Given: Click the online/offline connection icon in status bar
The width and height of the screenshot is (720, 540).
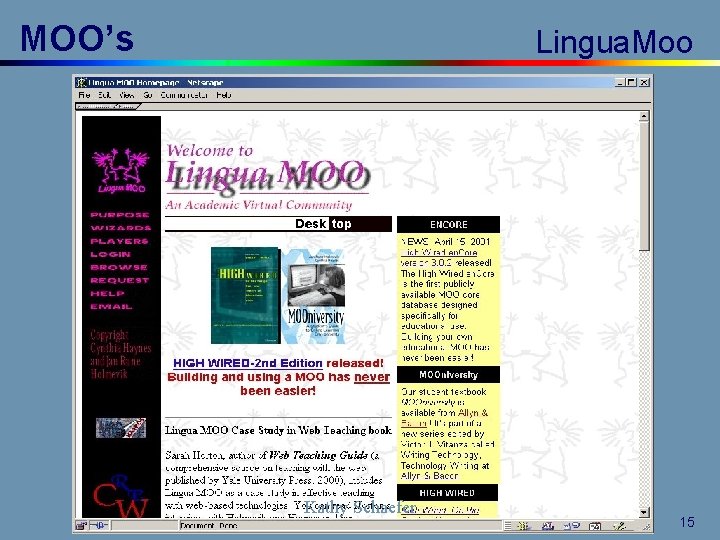Looking at the screenshot, I should tap(98, 525).
